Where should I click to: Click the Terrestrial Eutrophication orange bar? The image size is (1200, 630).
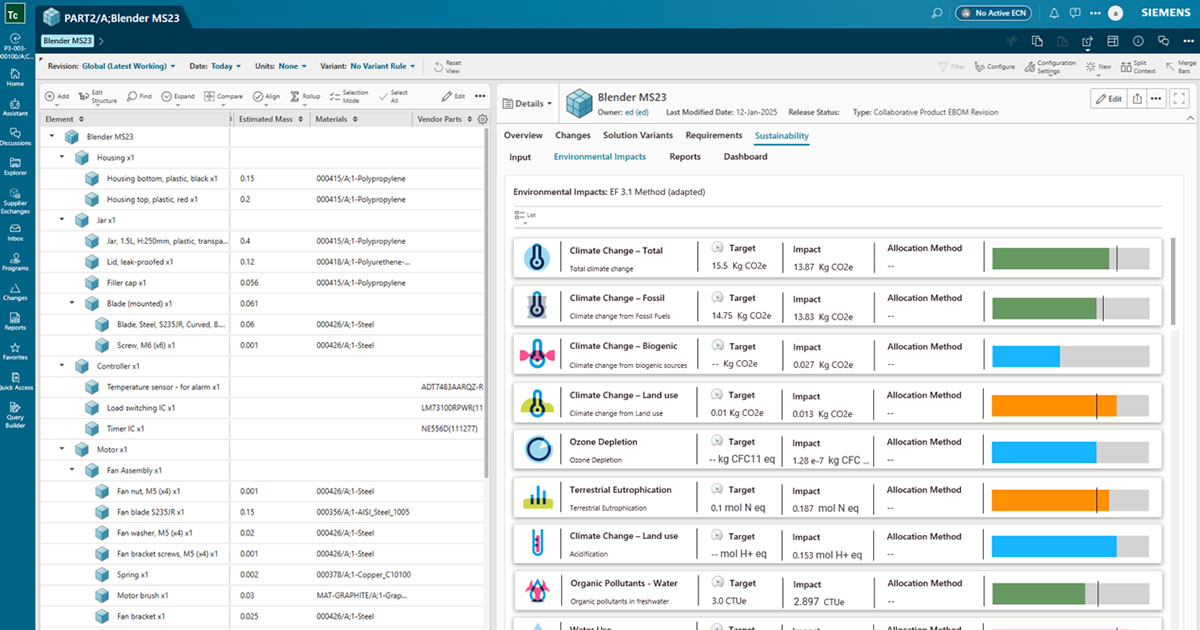click(1051, 500)
